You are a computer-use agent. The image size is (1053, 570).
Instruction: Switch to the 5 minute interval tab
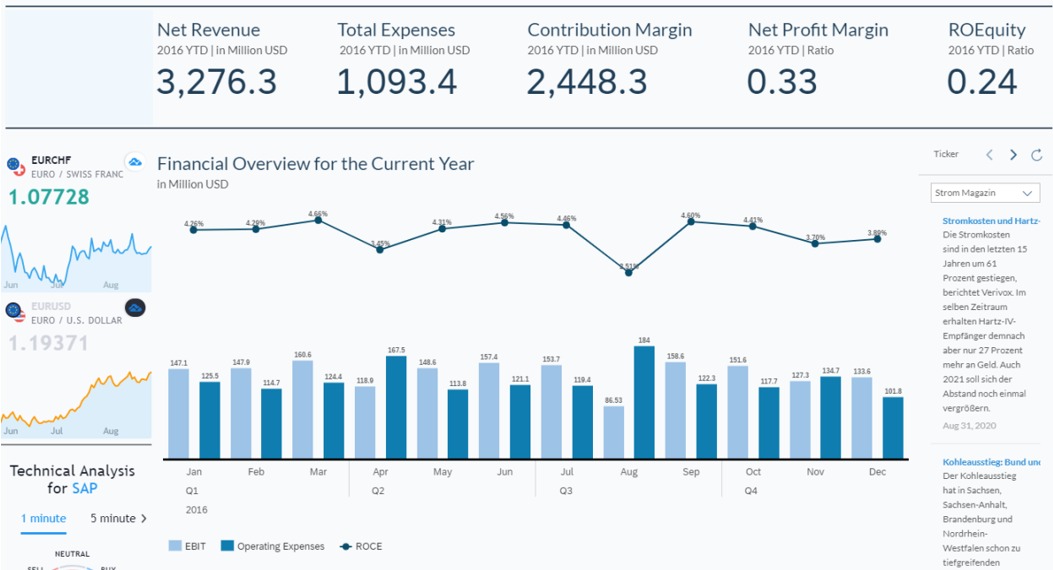click(x=112, y=518)
